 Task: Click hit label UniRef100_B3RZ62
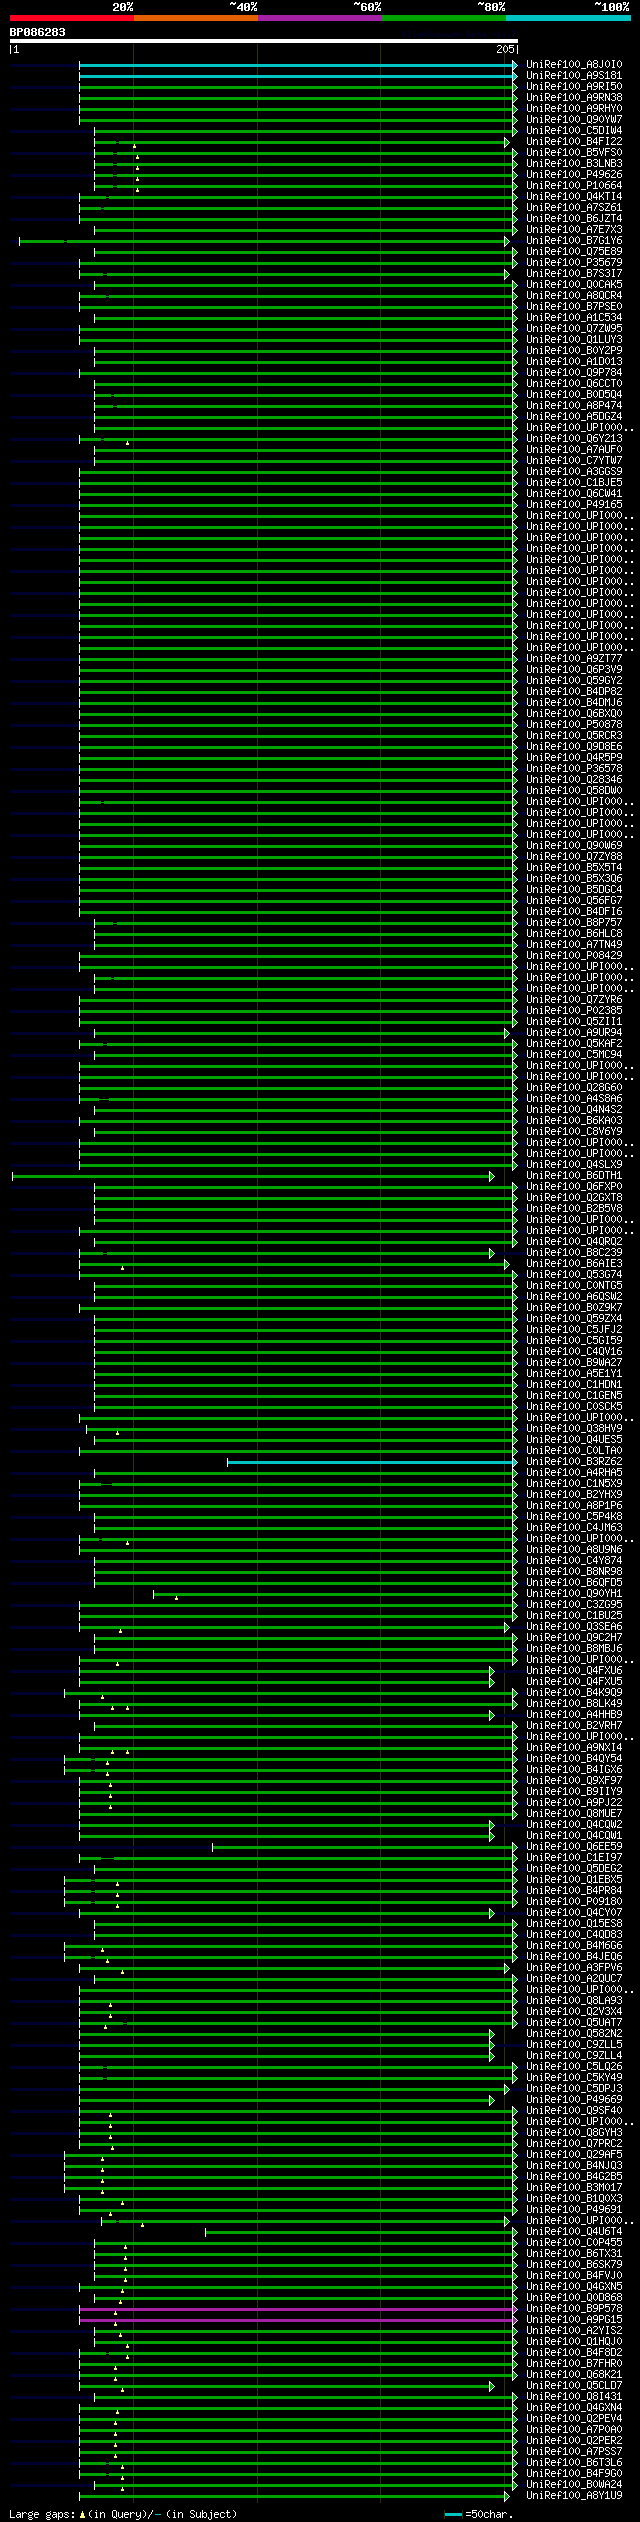(574, 1462)
